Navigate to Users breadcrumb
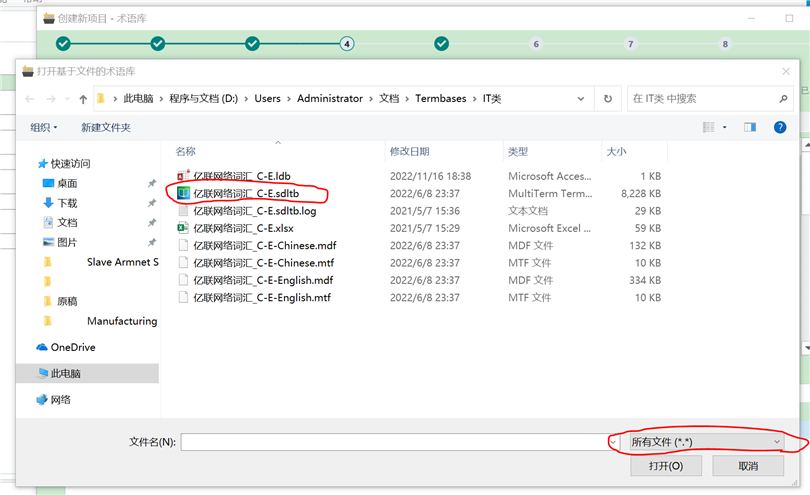Image resolution: width=810 pixels, height=495 pixels. coord(267,99)
